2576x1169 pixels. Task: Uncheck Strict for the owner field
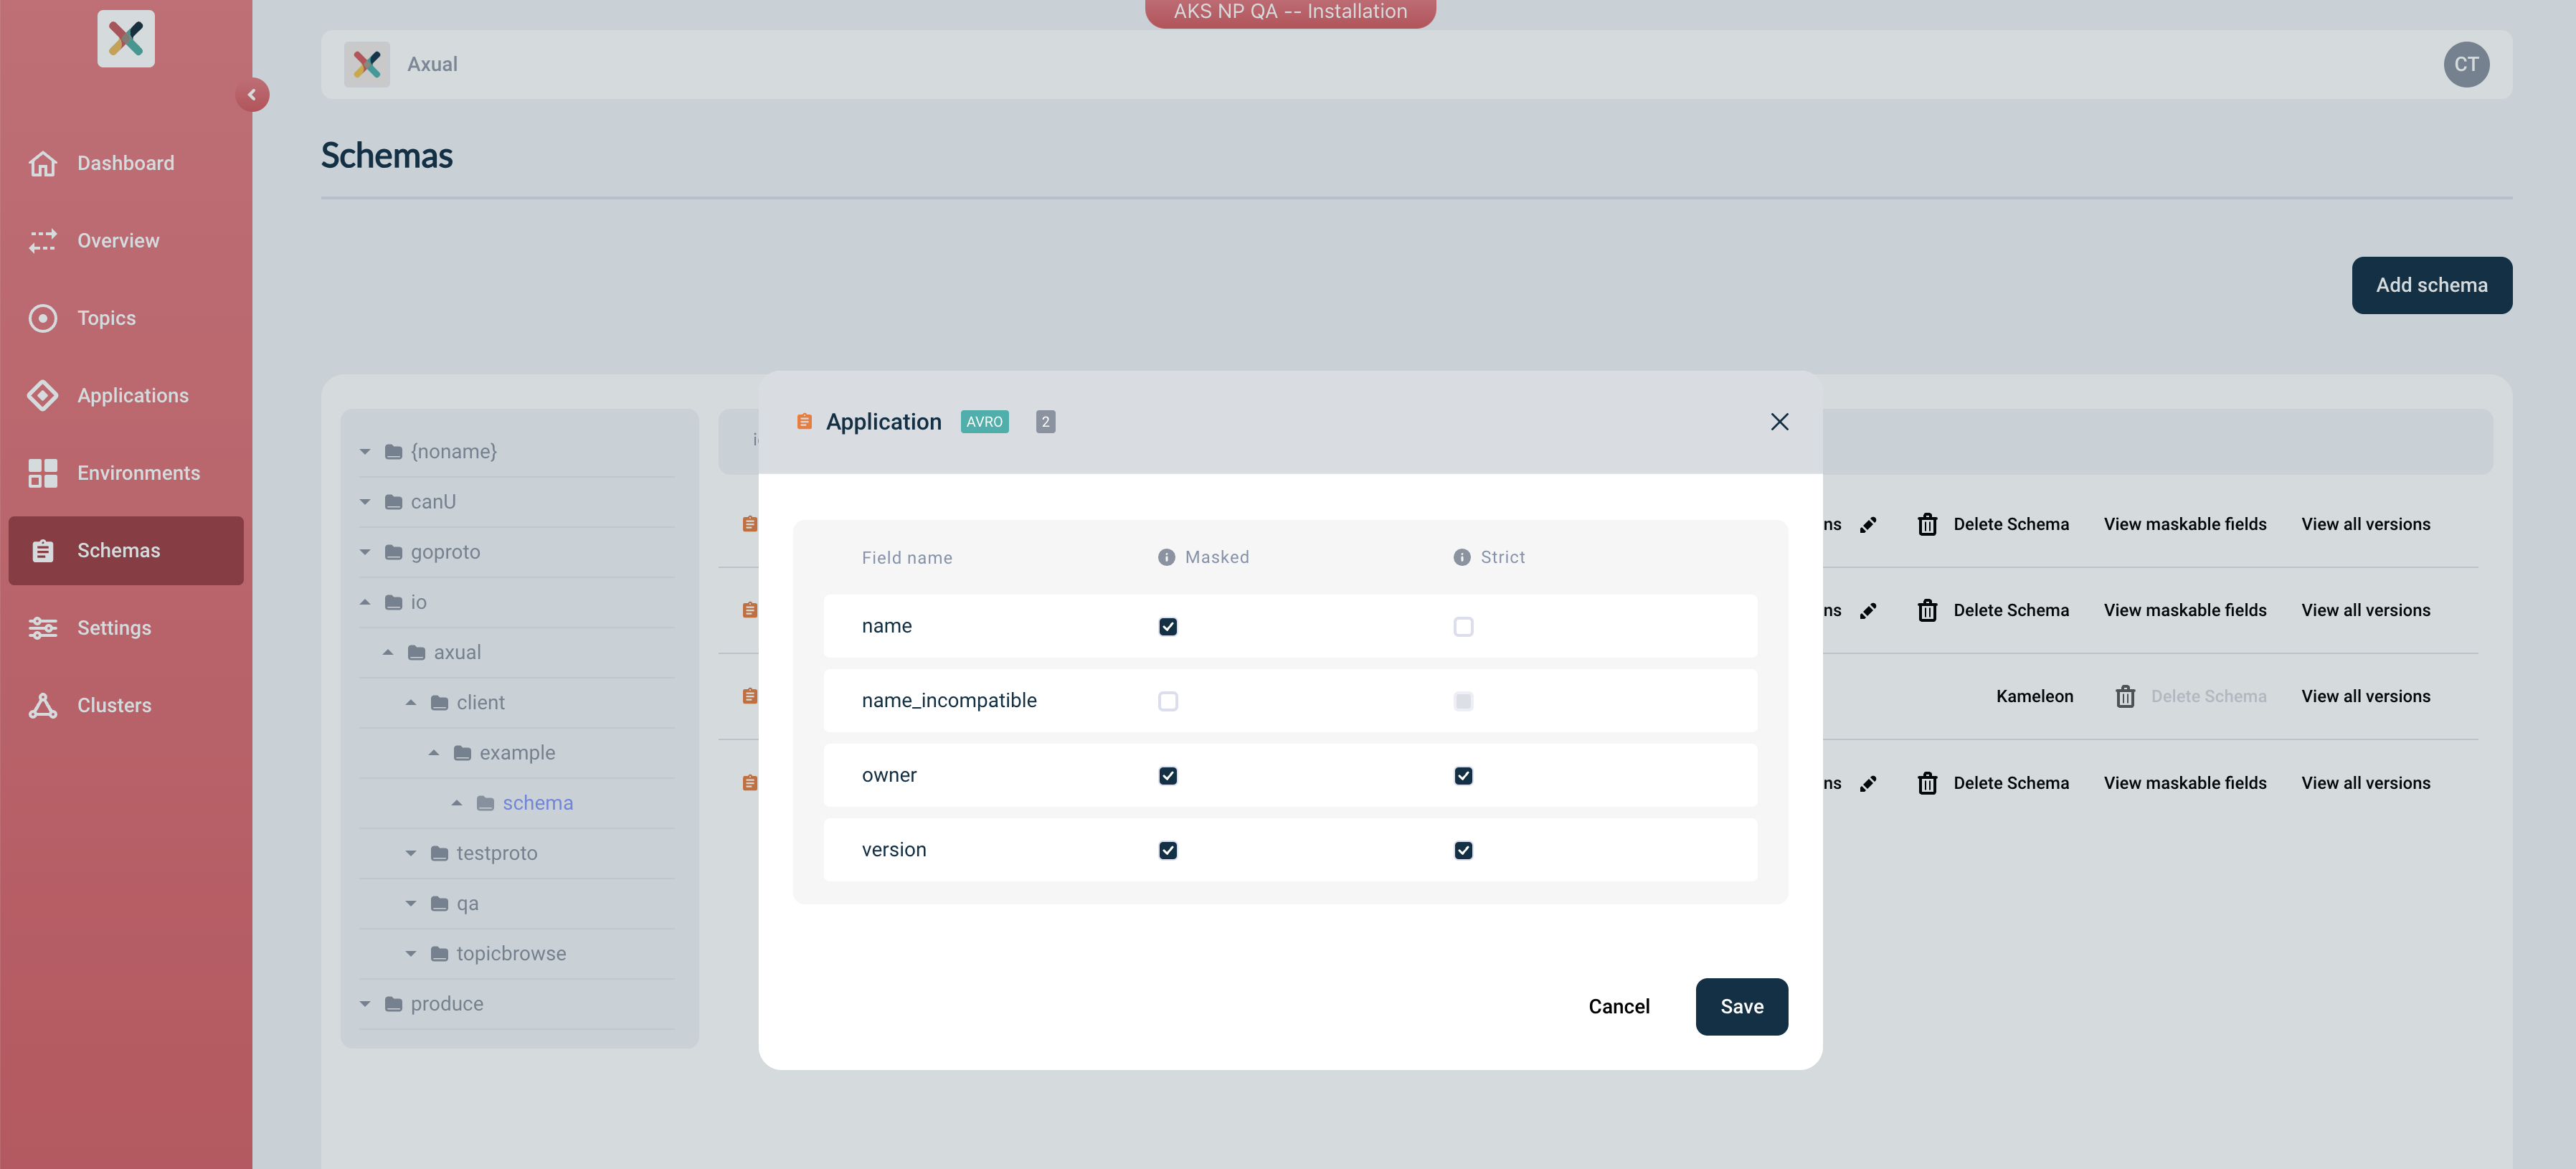(x=1463, y=776)
